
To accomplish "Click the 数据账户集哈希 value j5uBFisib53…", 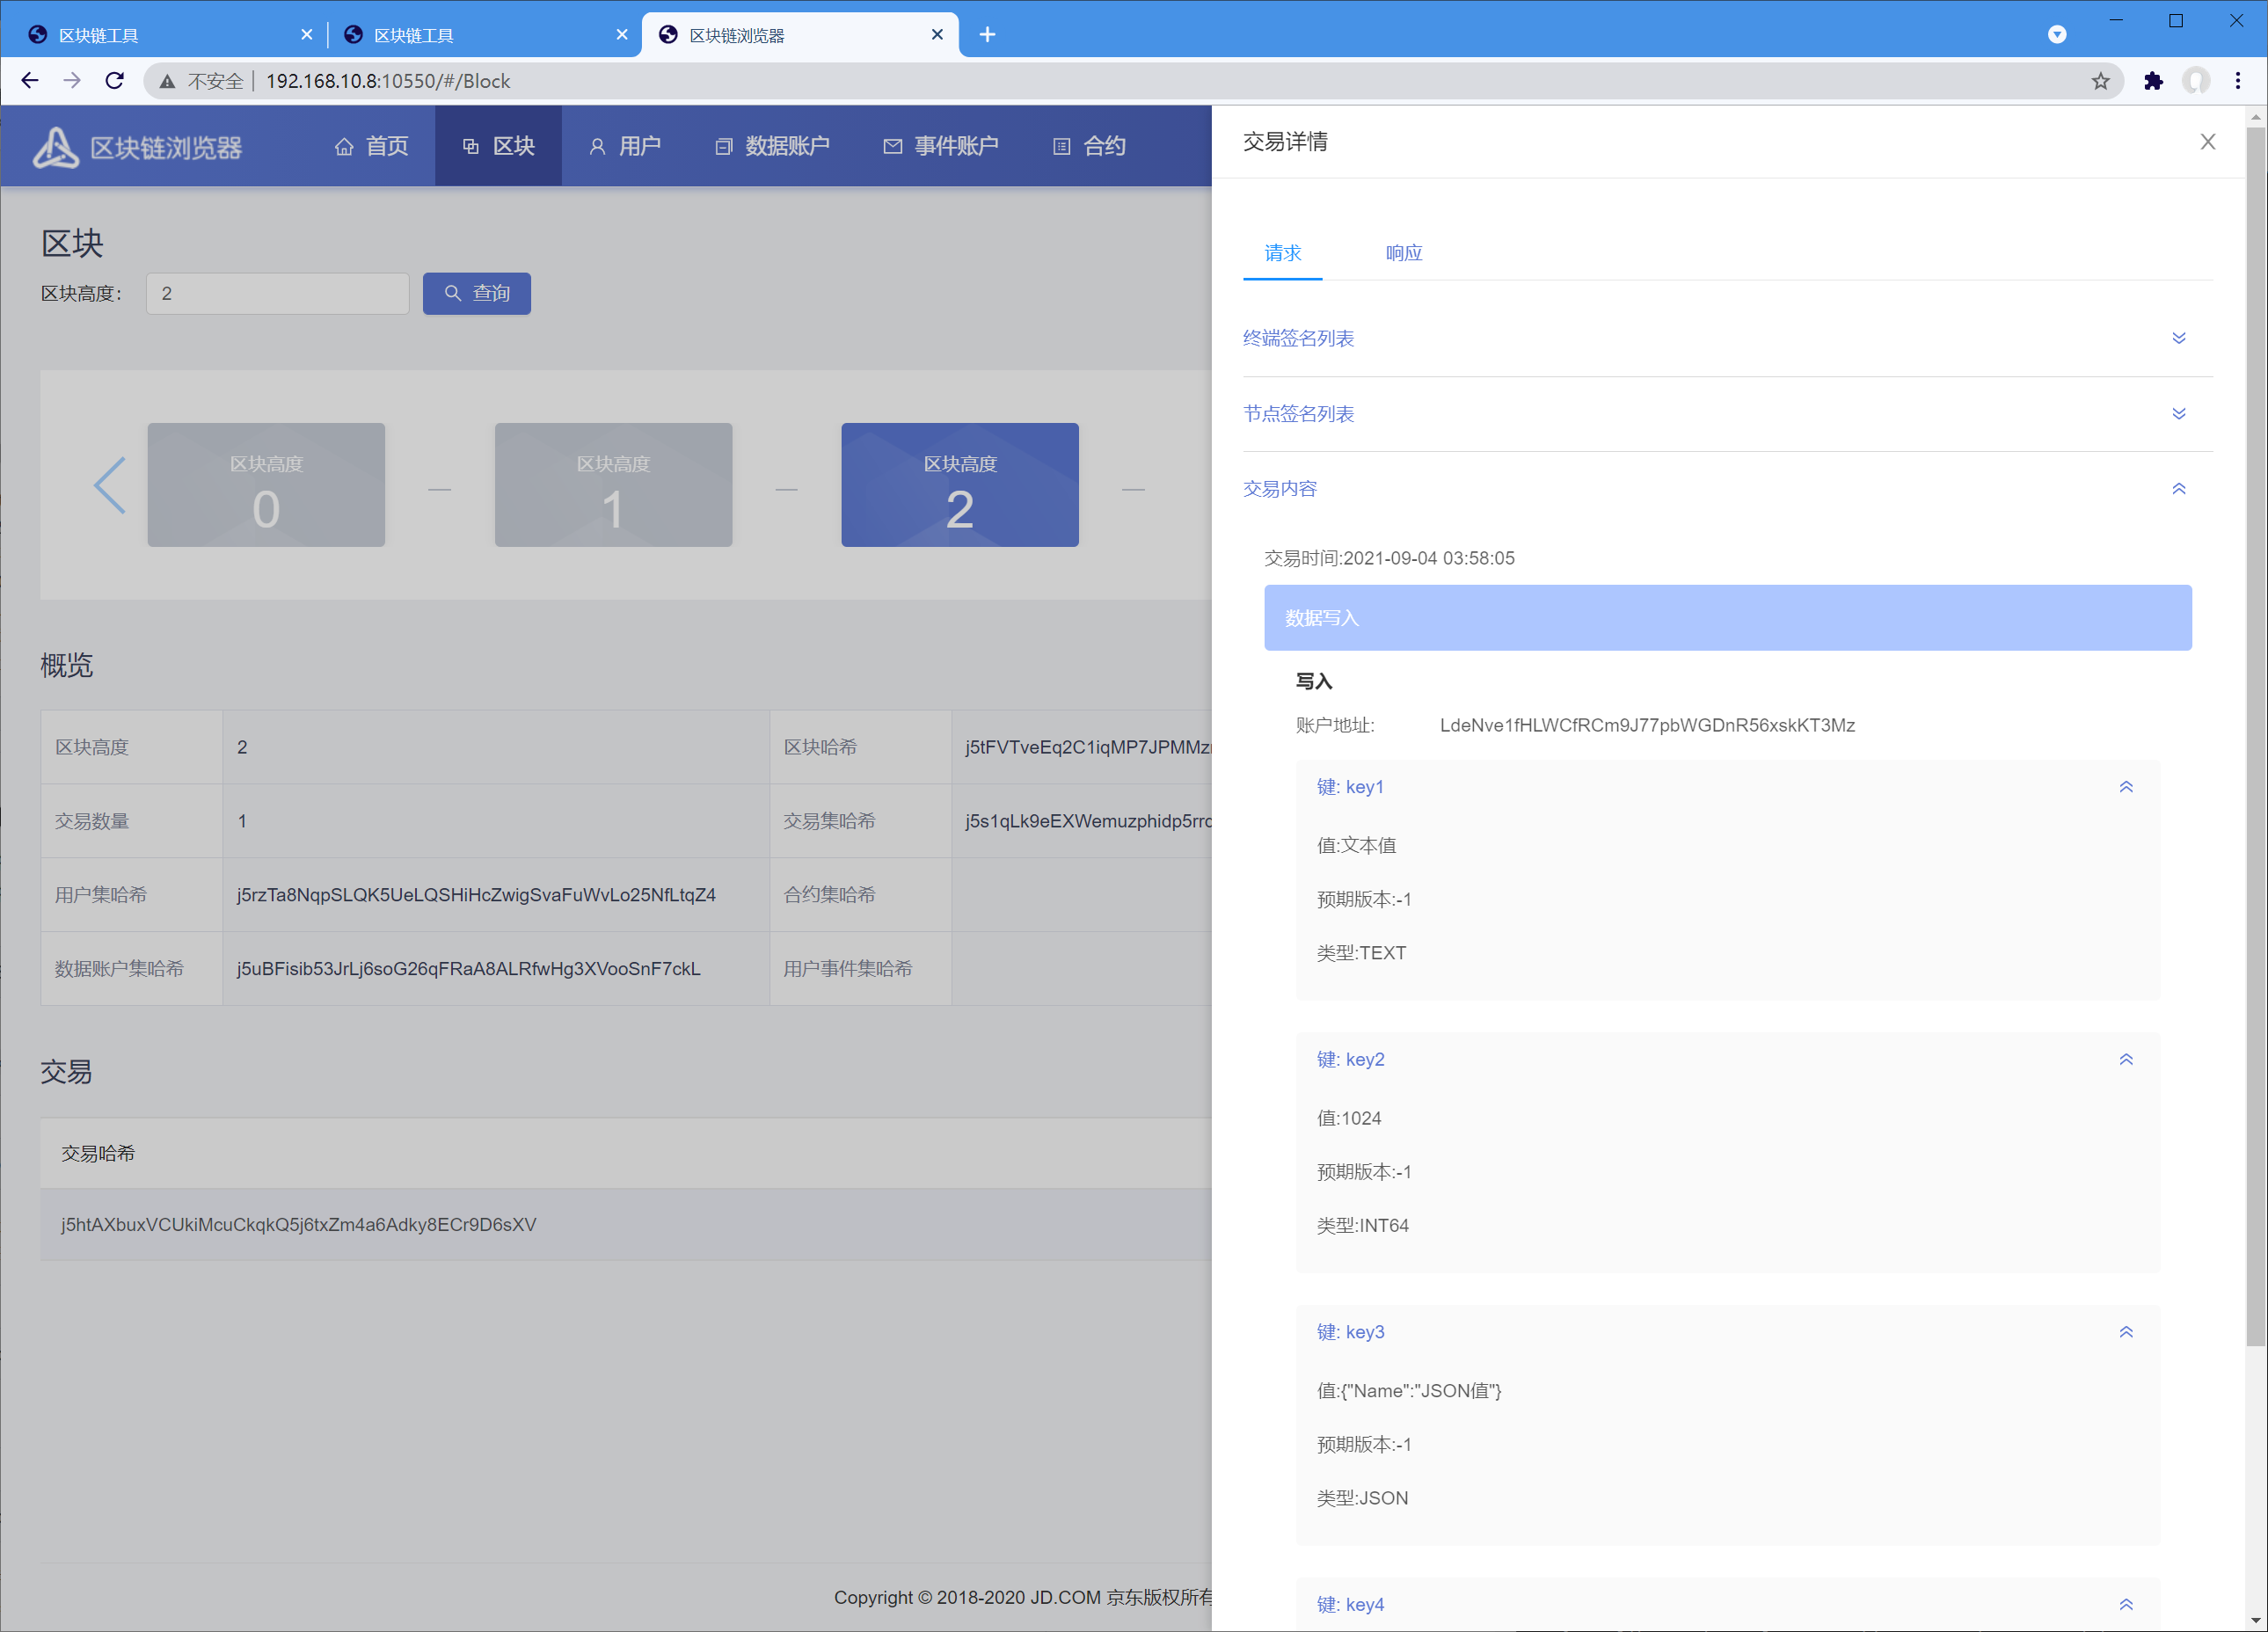I will [x=468, y=969].
